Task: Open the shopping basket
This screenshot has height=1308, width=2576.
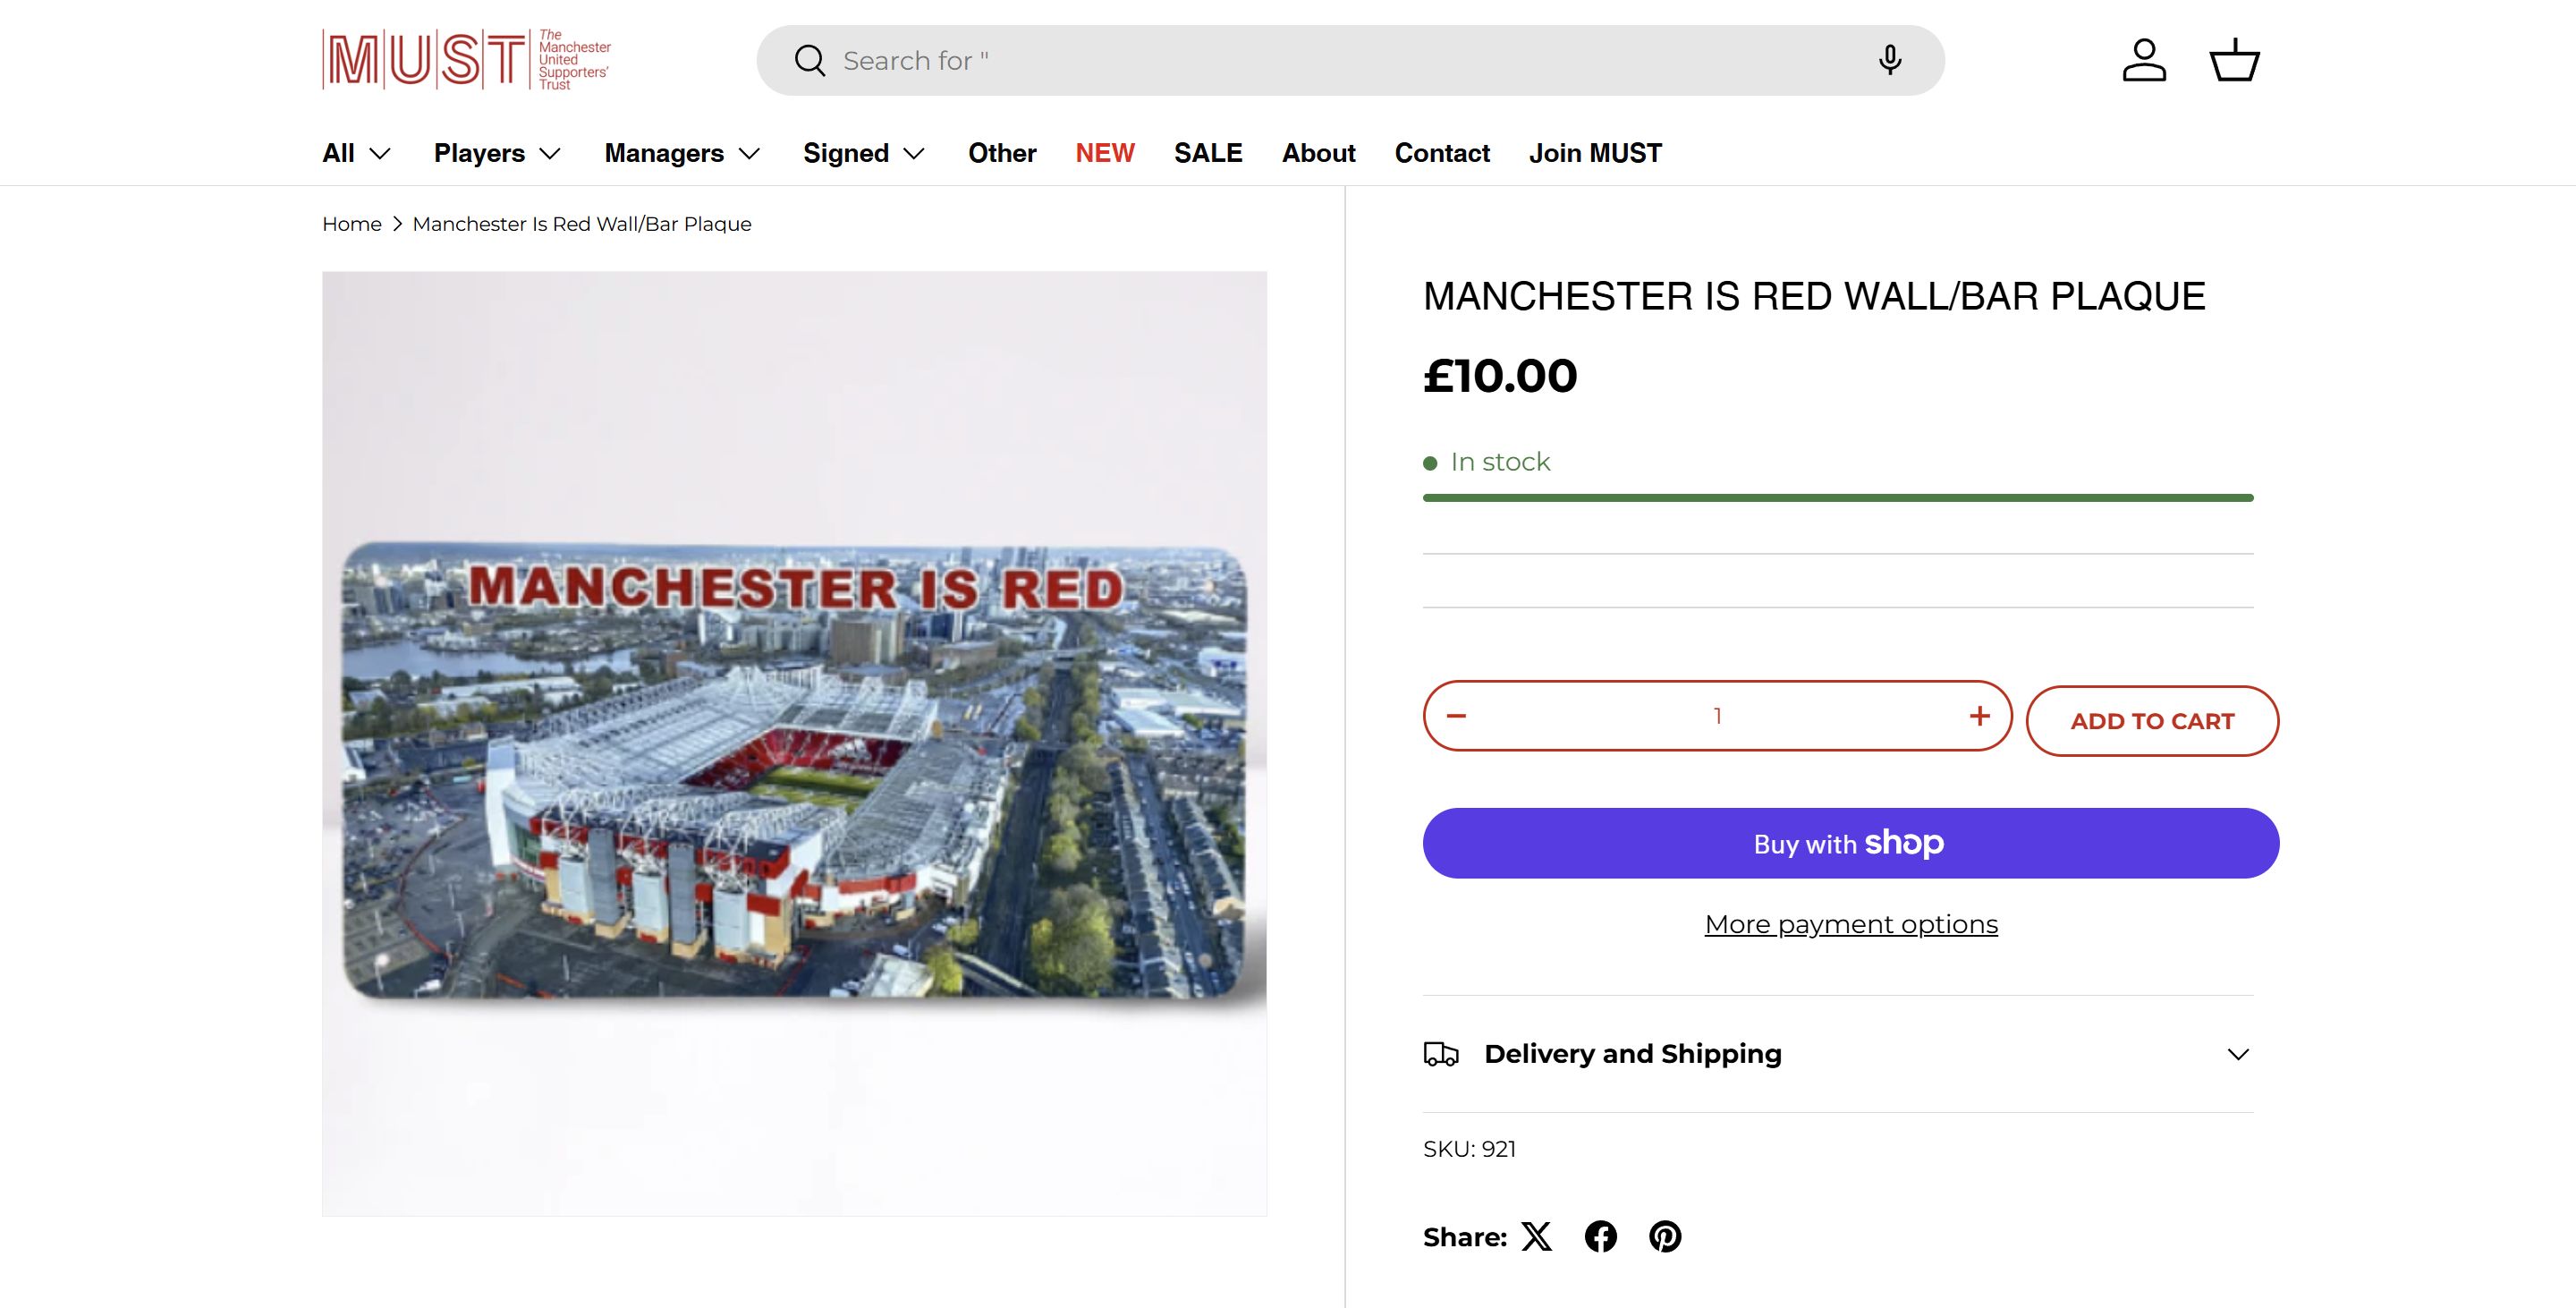Action: tap(2234, 60)
